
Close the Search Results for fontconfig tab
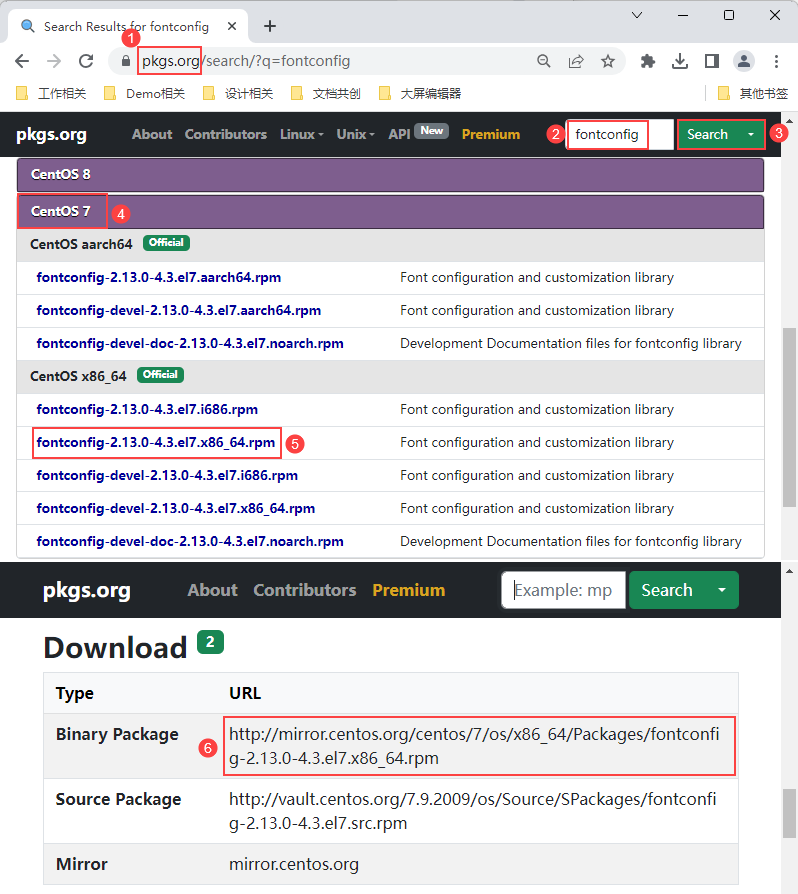click(232, 26)
